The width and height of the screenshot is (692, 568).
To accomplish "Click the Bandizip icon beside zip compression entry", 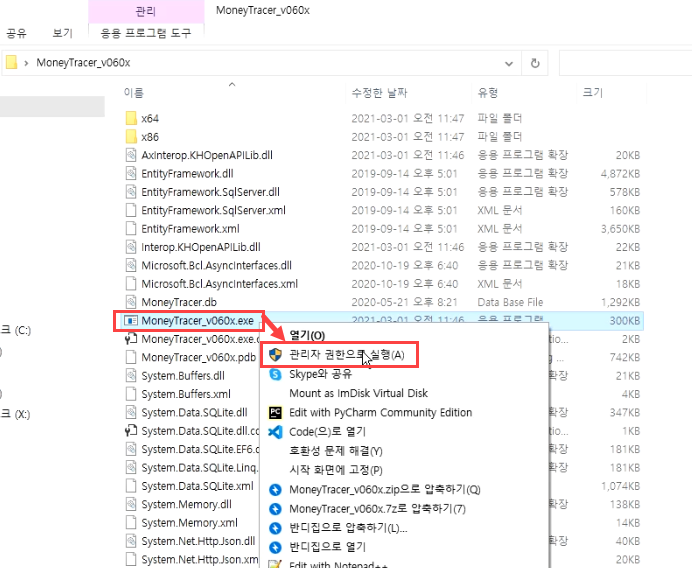I will 275,489.
